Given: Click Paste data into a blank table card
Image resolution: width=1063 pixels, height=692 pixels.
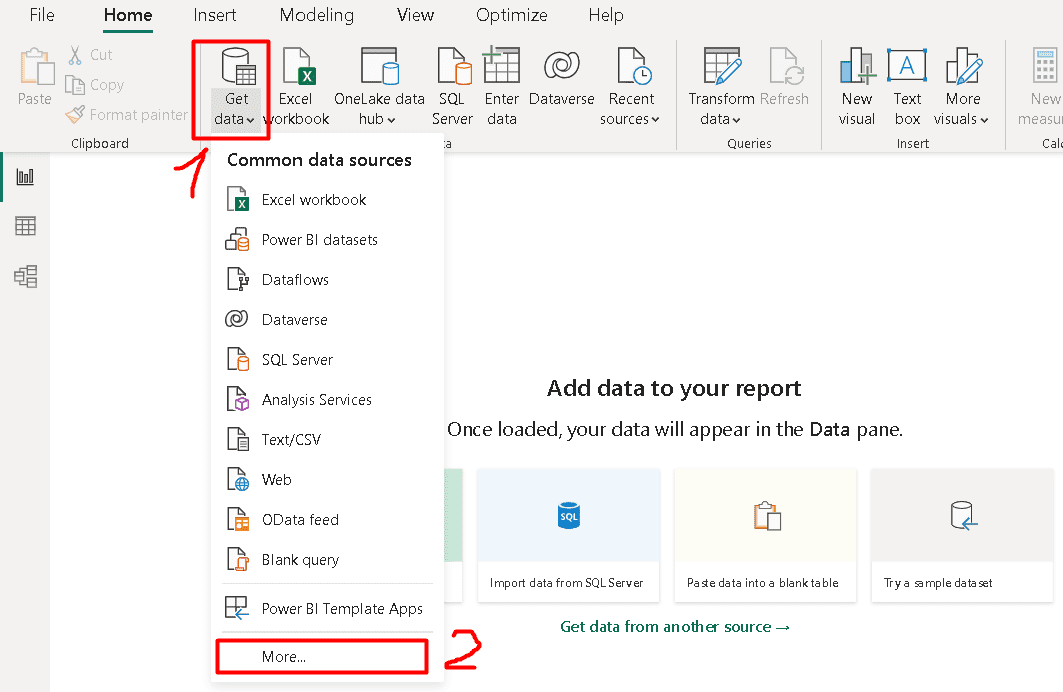Looking at the screenshot, I should coord(765,535).
